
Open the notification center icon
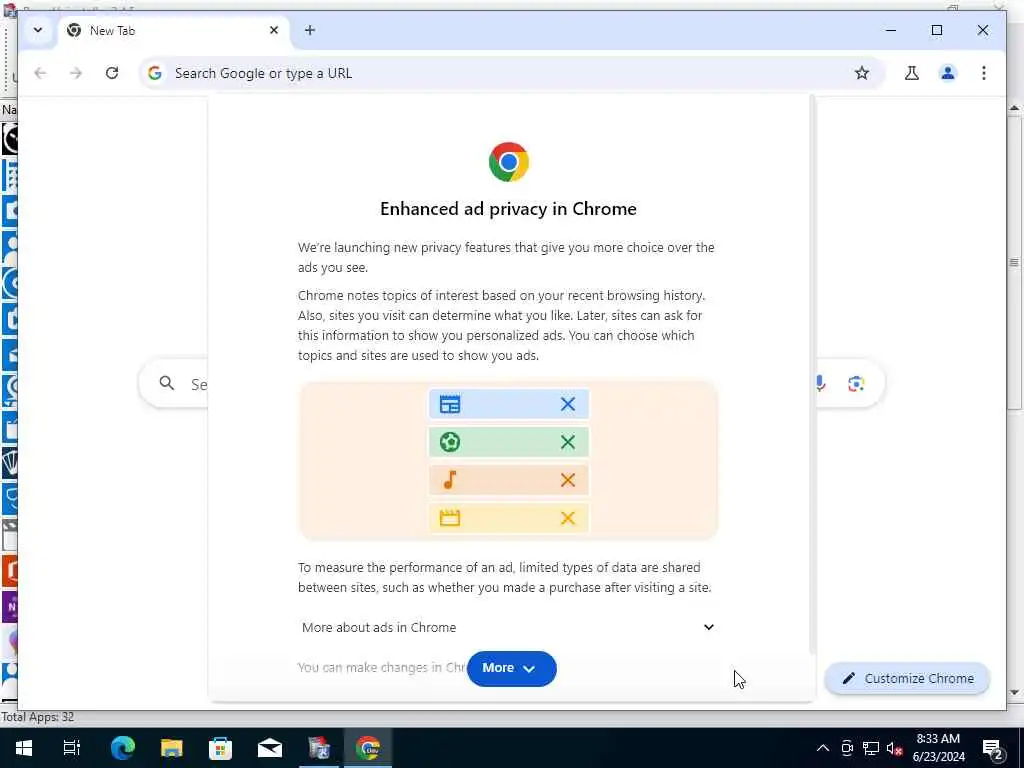click(x=993, y=748)
